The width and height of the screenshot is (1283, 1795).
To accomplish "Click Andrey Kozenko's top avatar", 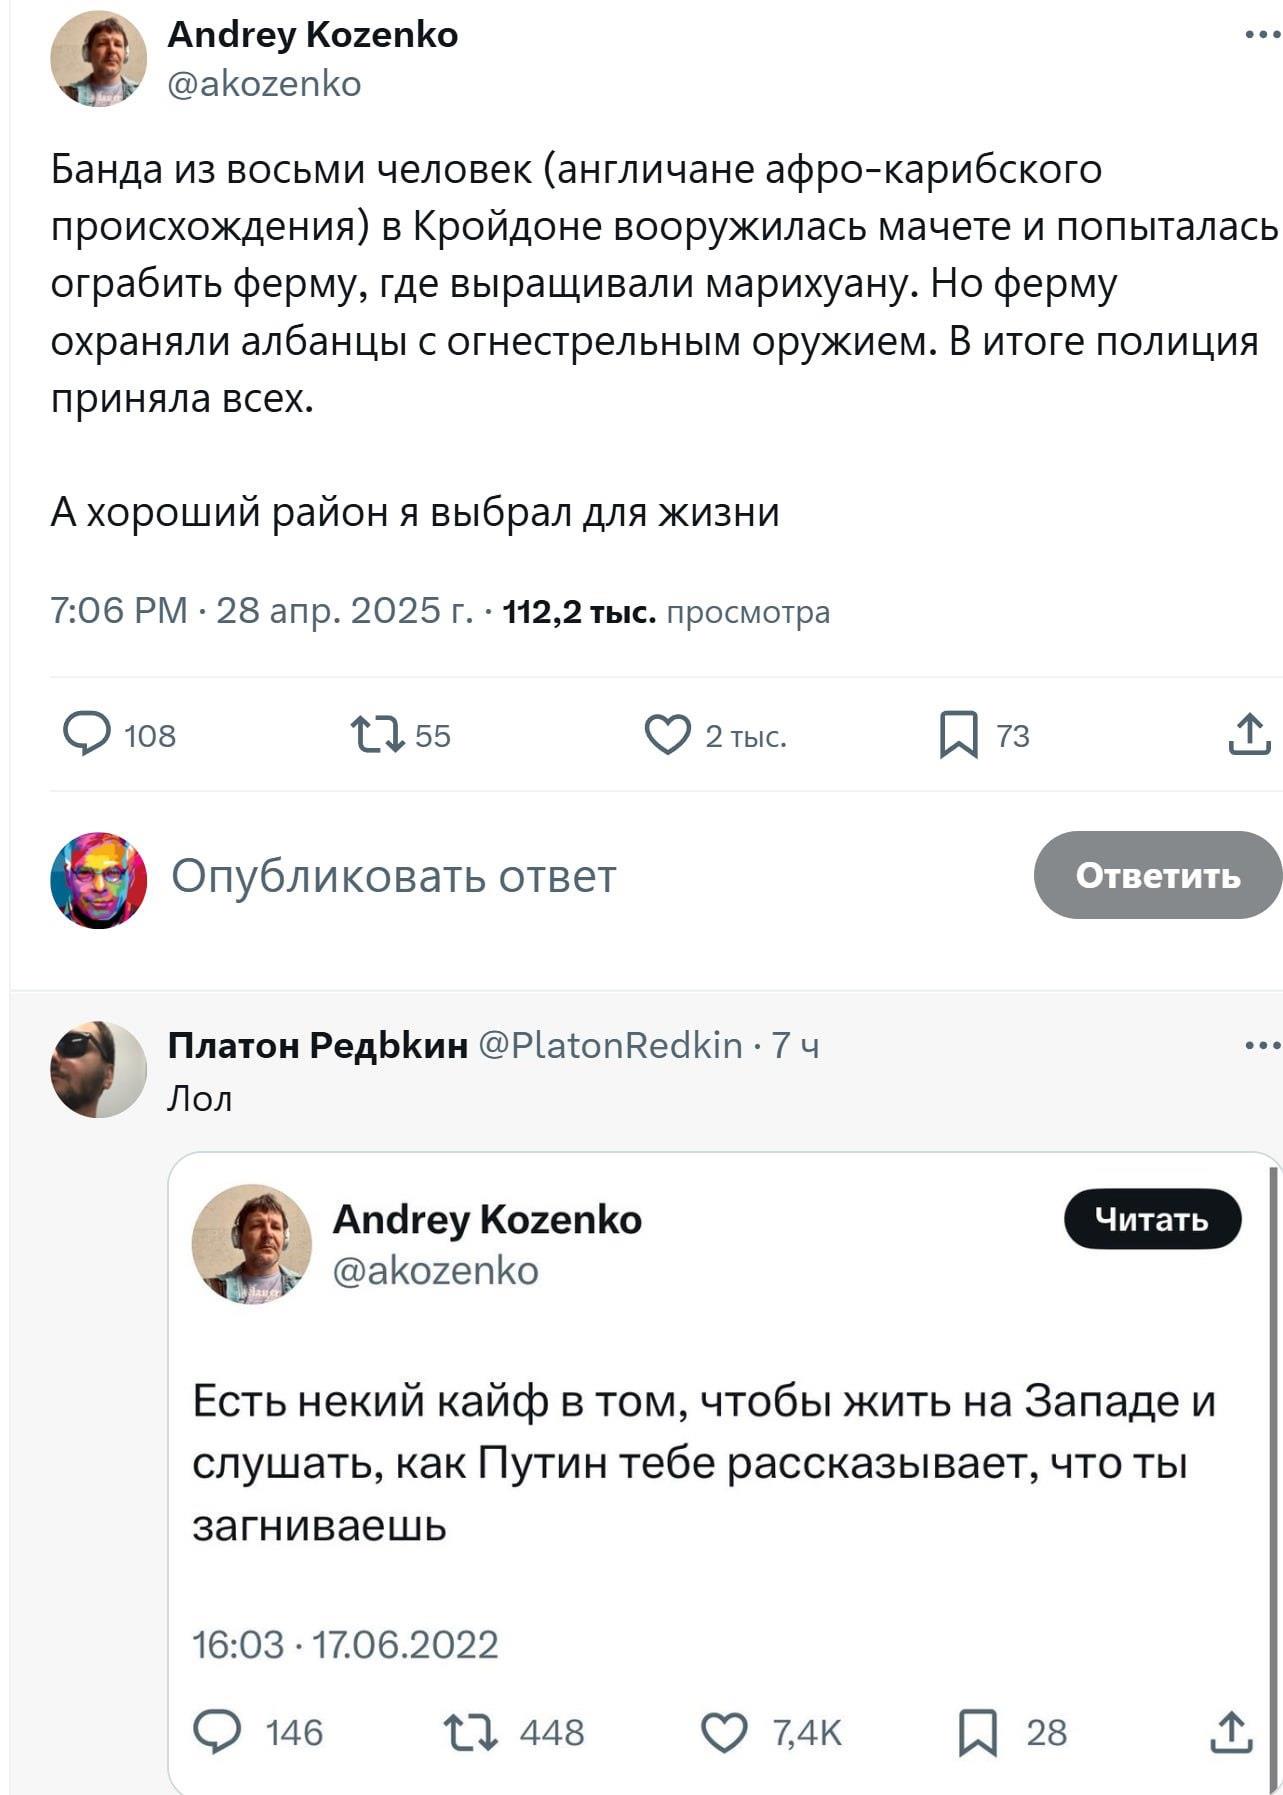I will [x=98, y=59].
